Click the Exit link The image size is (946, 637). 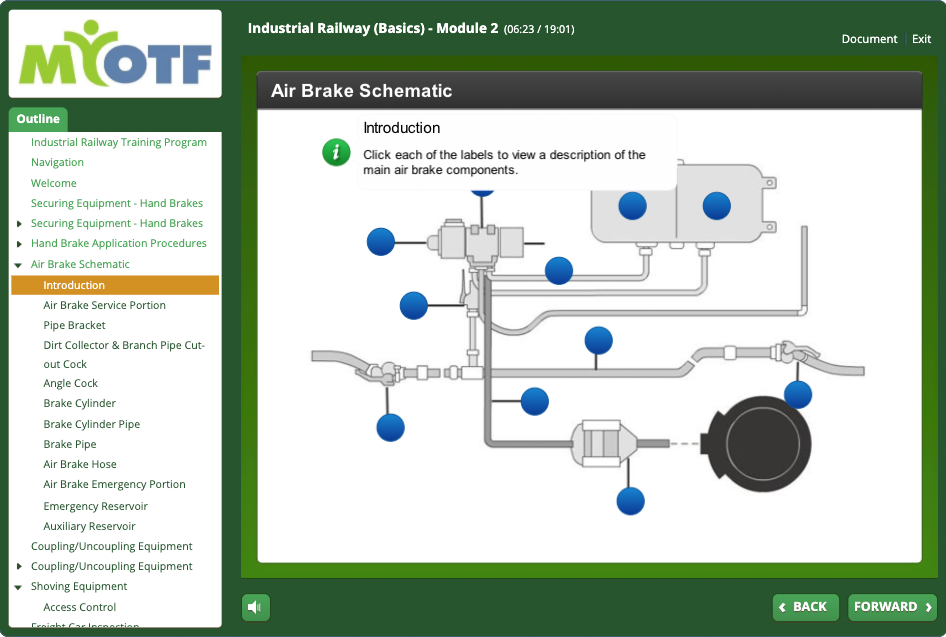[x=921, y=39]
